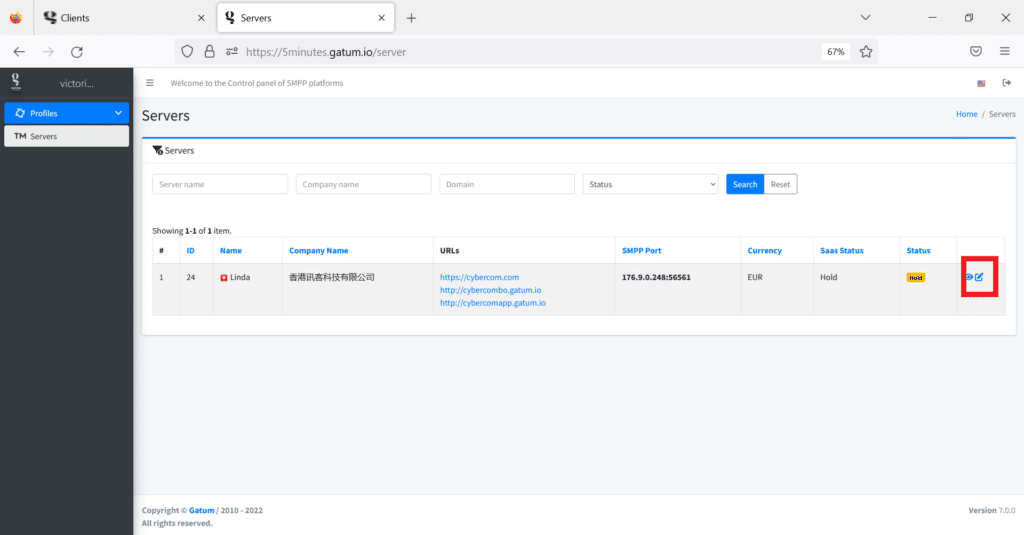Open http://cybercombo.gatum.io link
Screen dimensions: 1024x535
pyautogui.click(x=490, y=290)
